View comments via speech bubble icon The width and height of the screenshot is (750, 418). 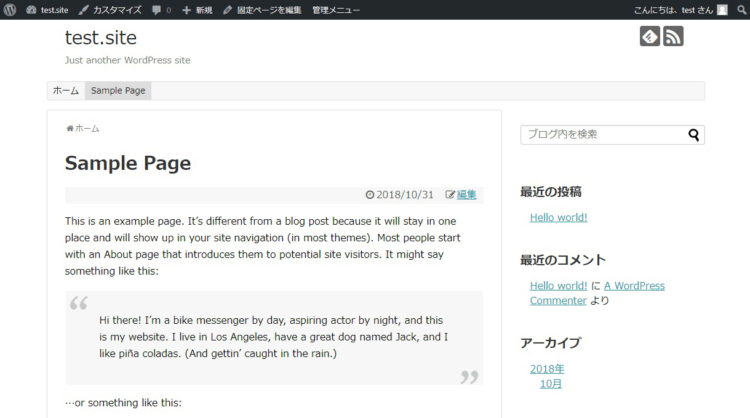tap(161, 9)
